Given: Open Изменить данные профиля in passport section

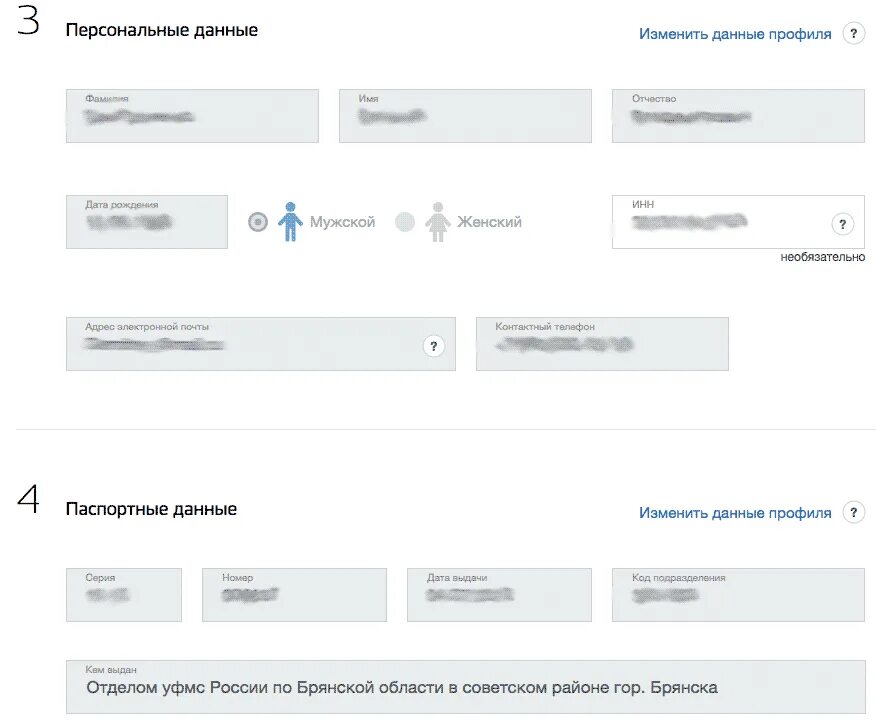Looking at the screenshot, I should (x=735, y=513).
